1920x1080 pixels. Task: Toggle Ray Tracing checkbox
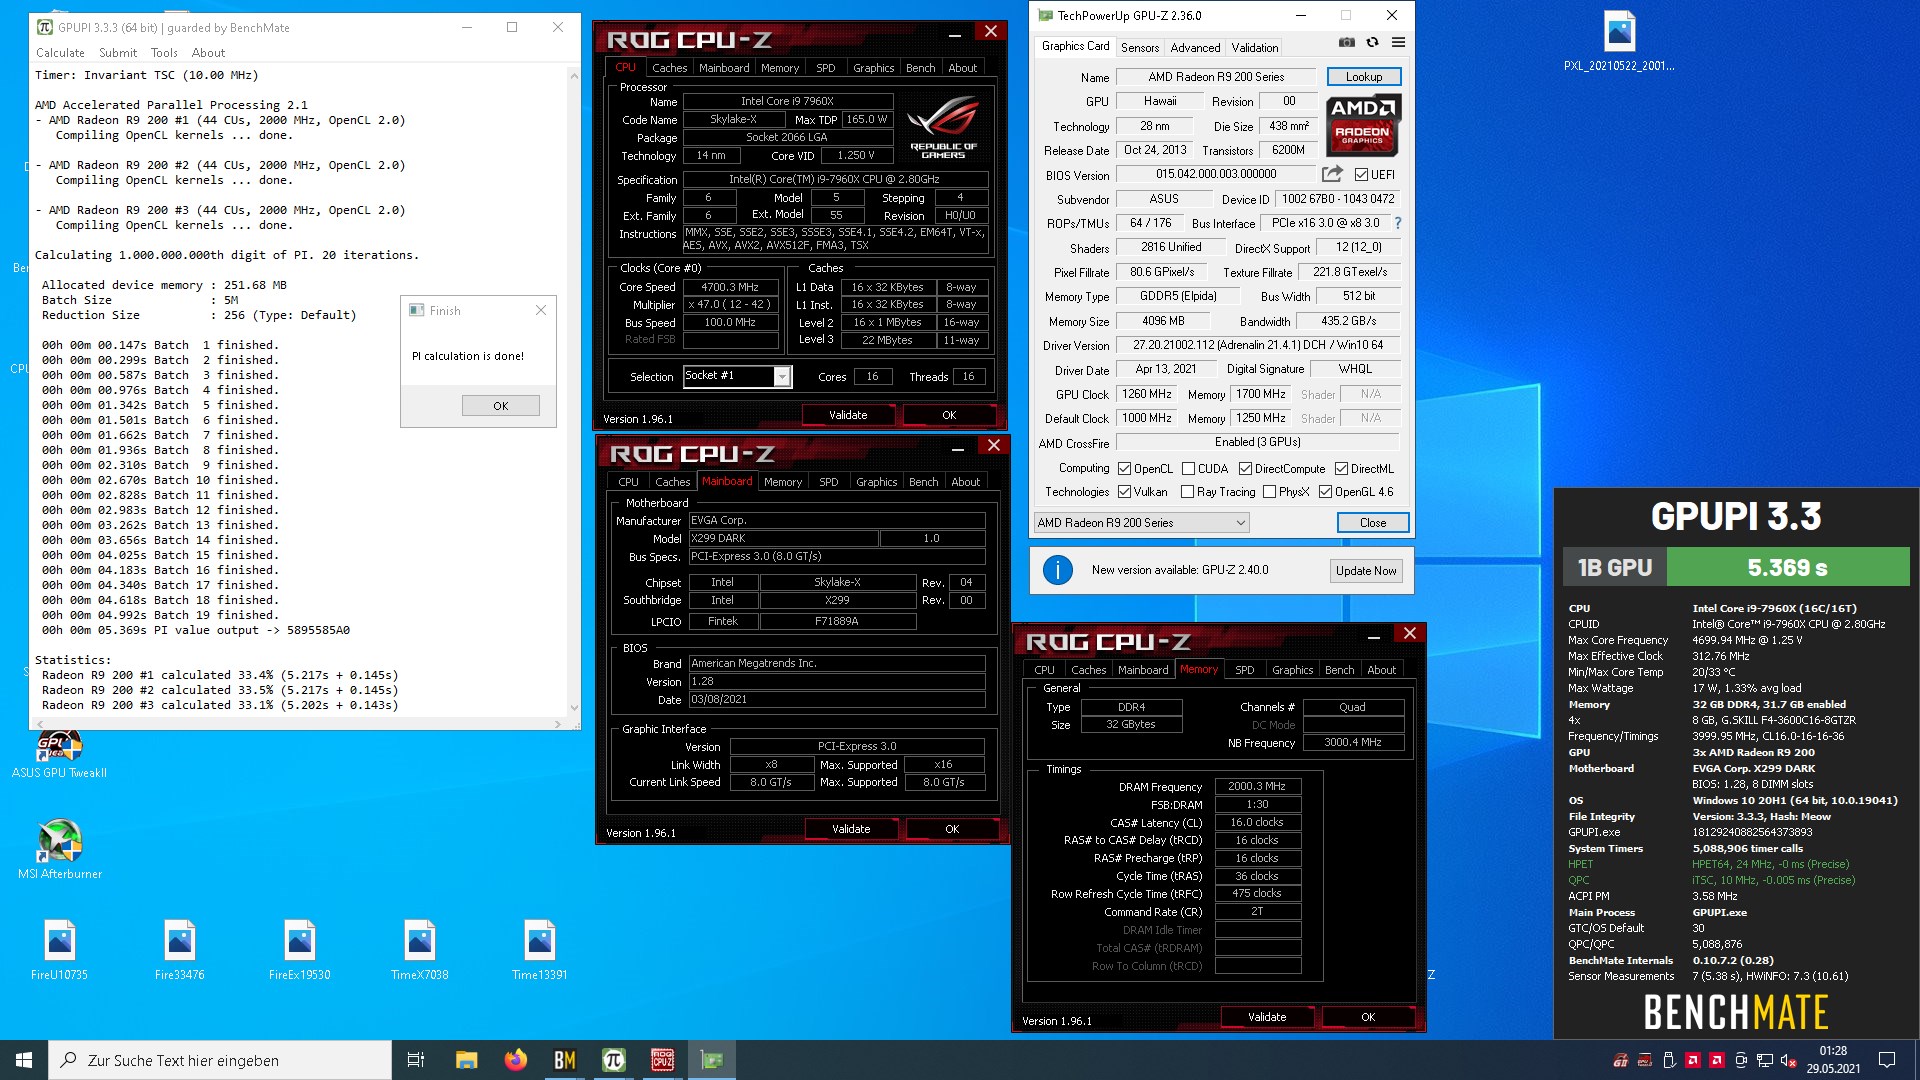(x=1187, y=492)
